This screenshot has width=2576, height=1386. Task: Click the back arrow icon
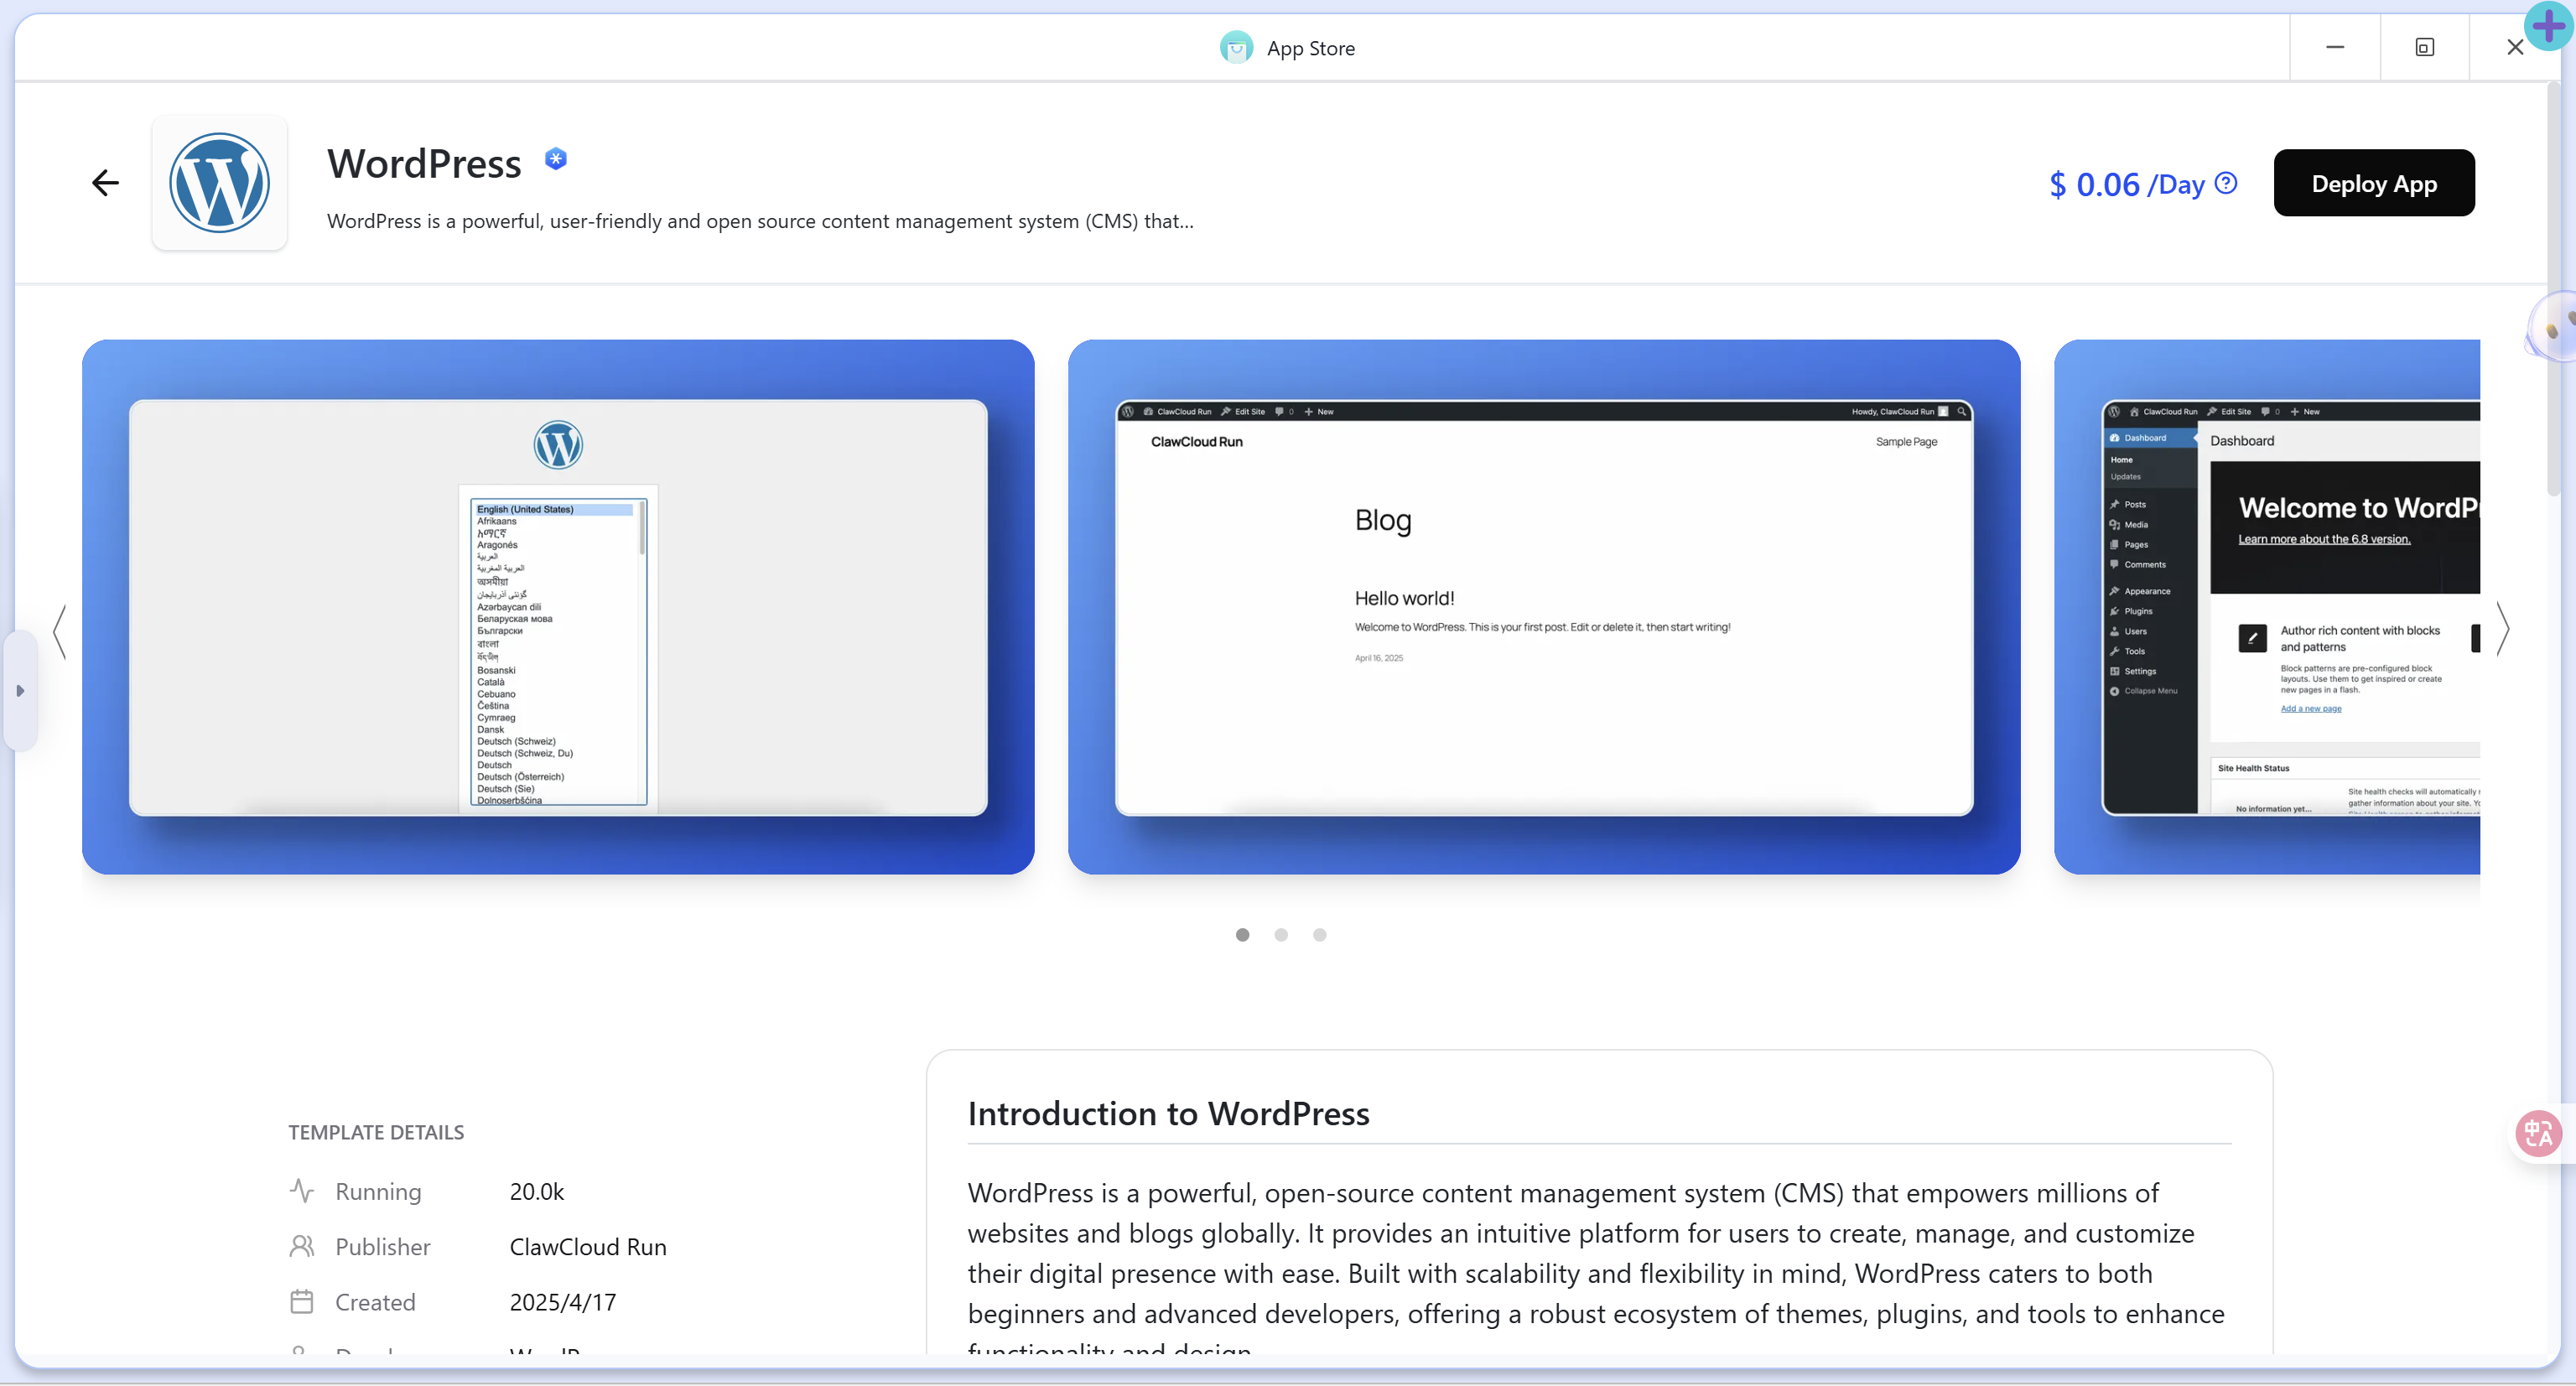pos(105,183)
